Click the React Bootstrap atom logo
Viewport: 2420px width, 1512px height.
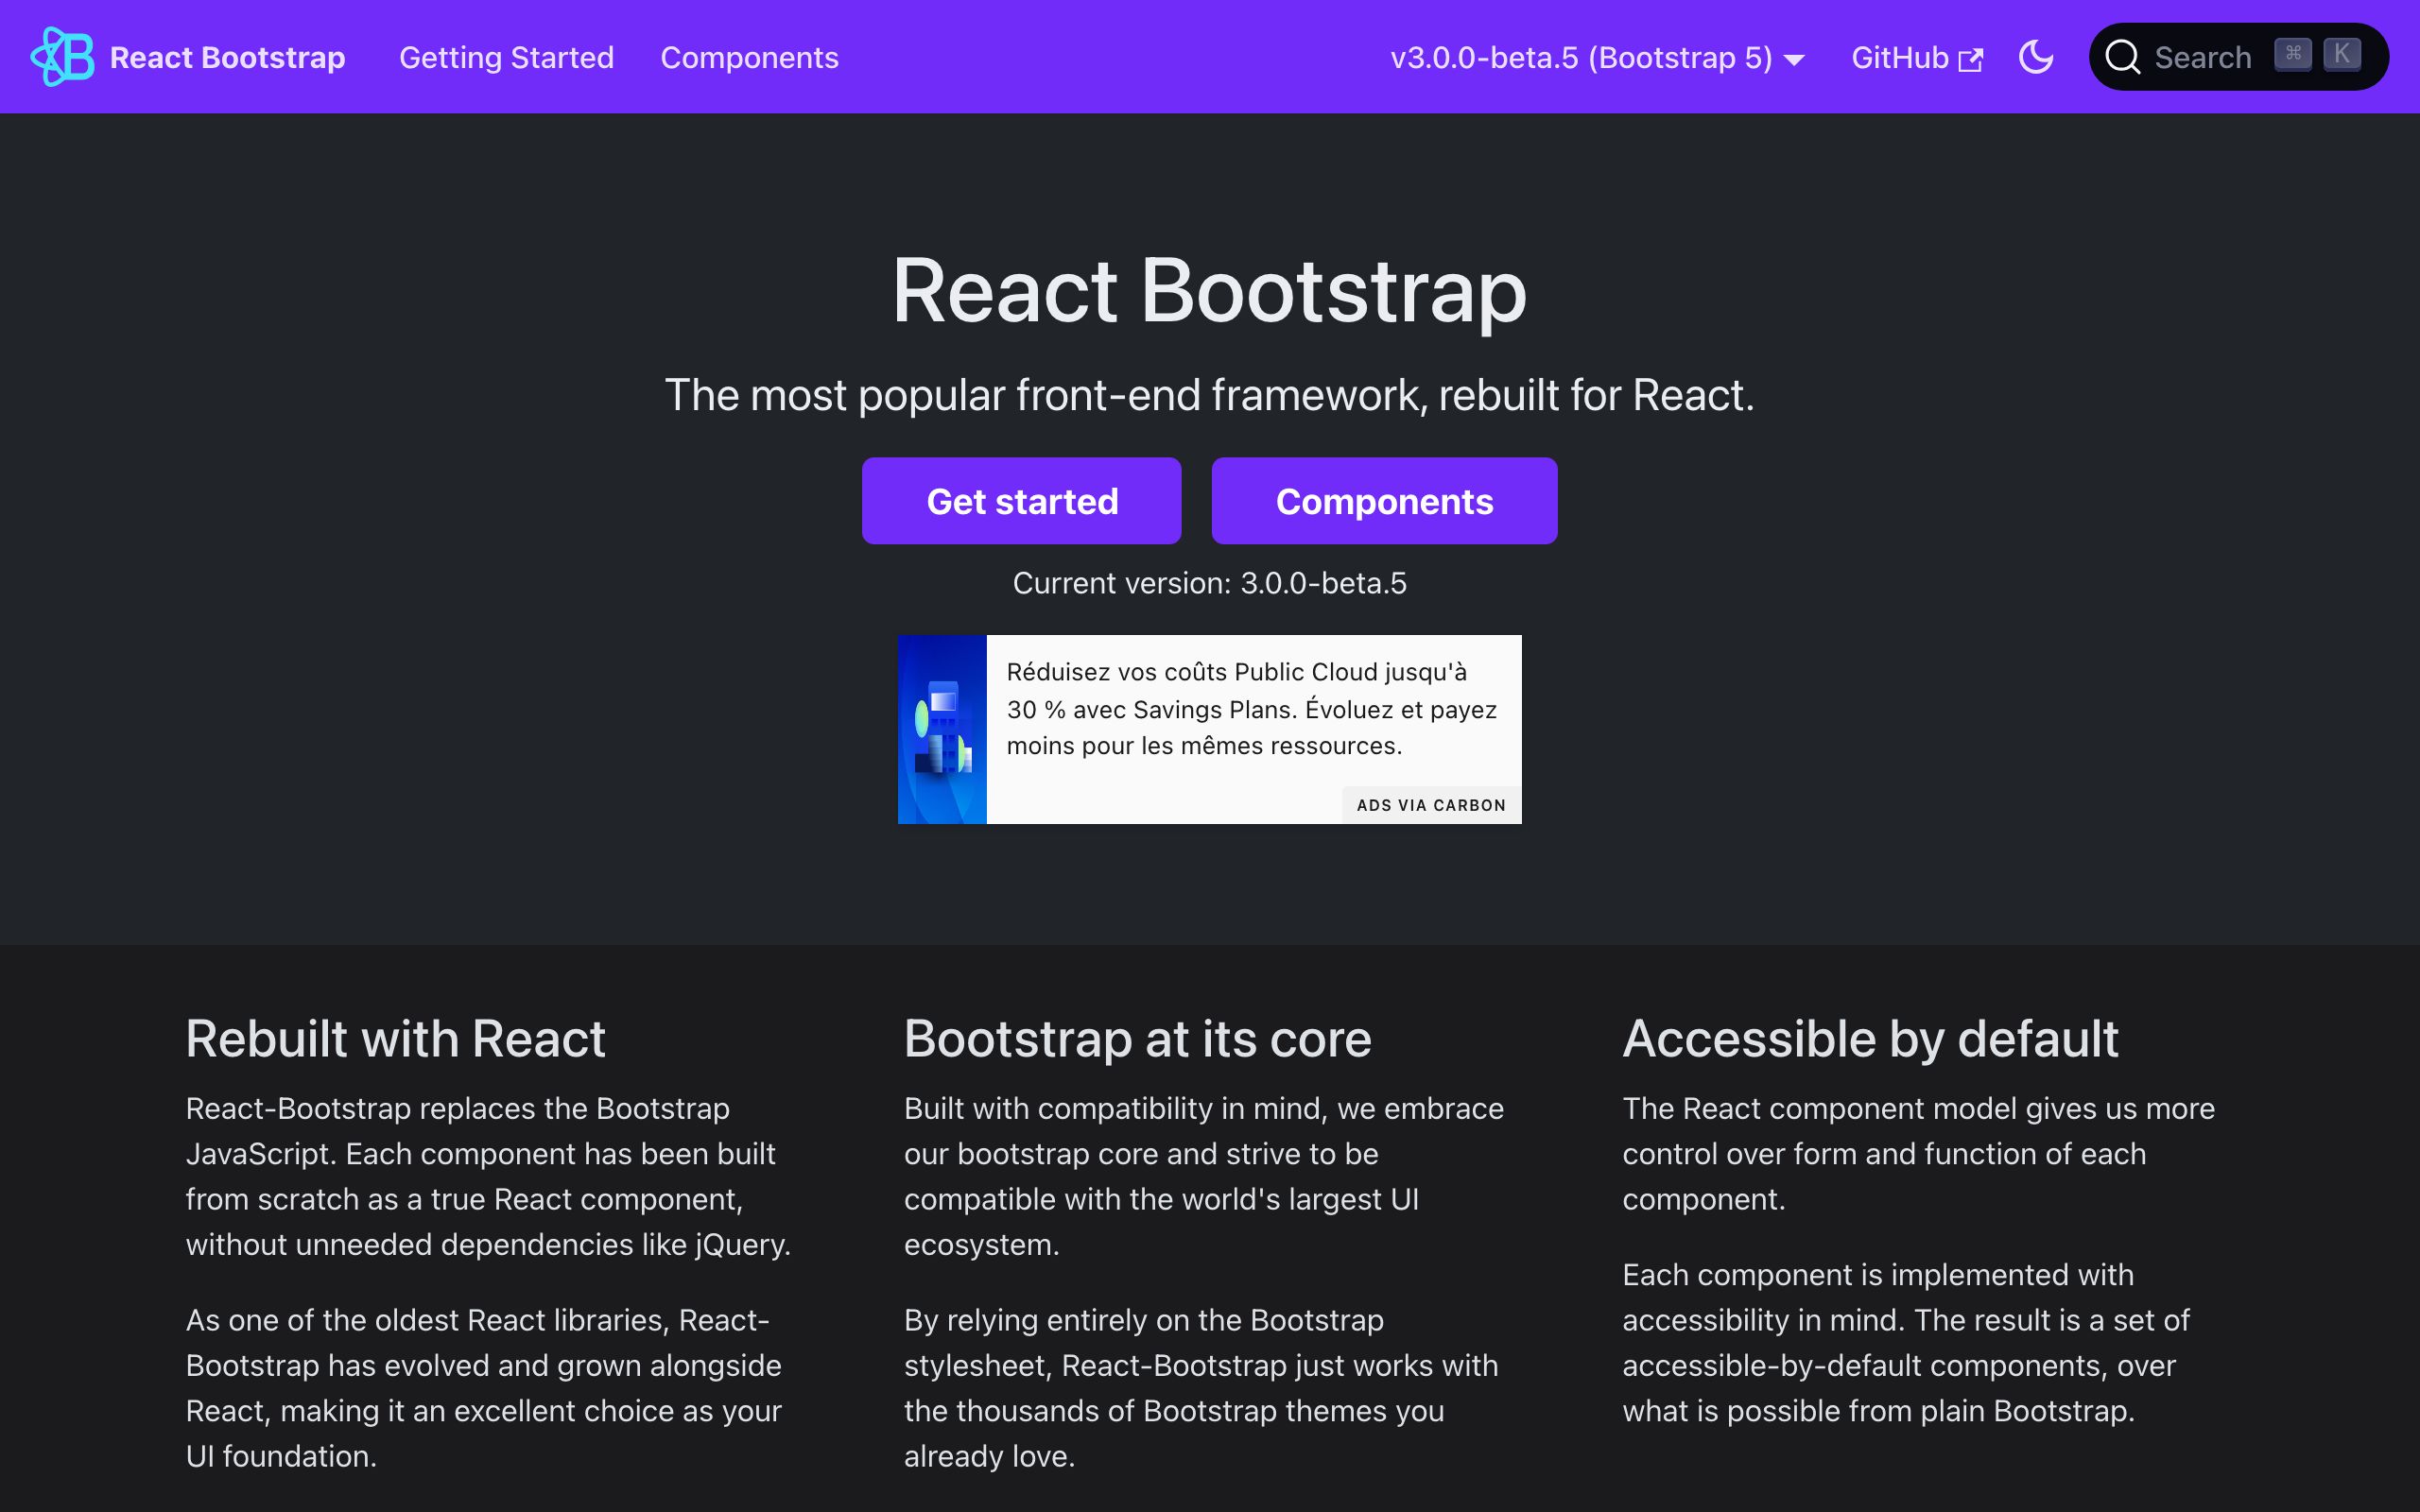pos(62,57)
